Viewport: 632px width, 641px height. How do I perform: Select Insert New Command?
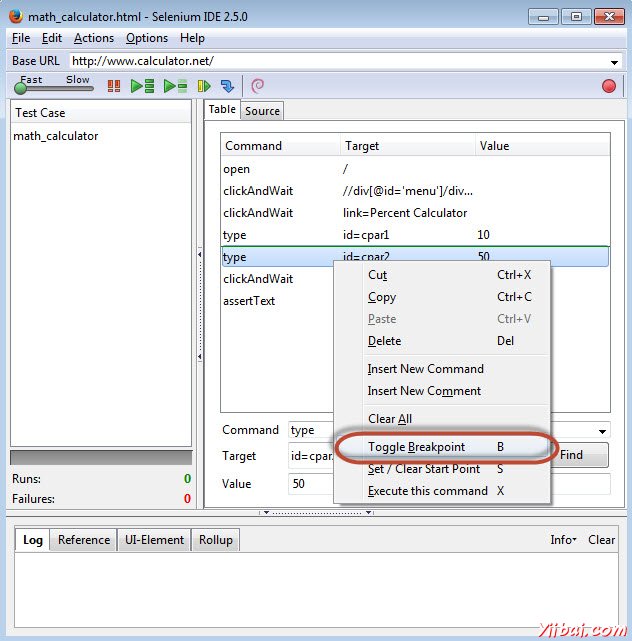click(442, 369)
